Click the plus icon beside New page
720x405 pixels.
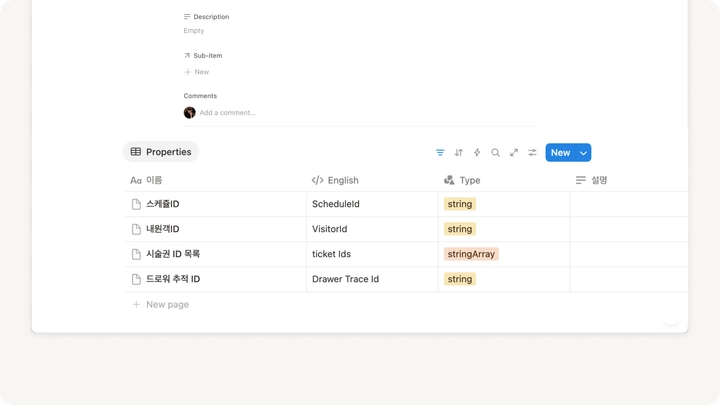136,304
